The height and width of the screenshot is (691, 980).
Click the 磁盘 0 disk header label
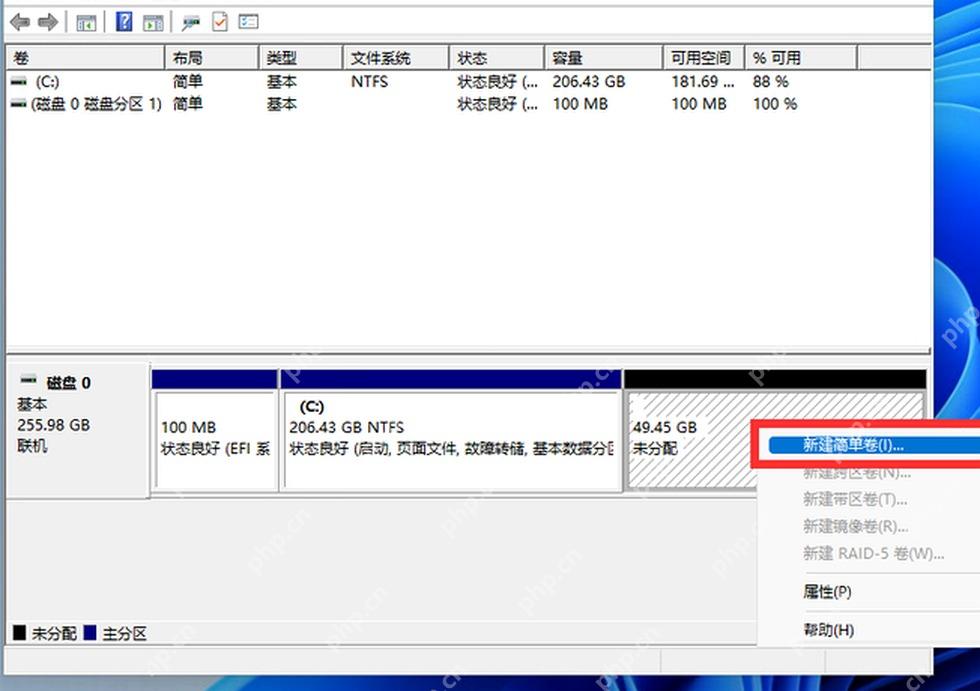pyautogui.click(x=69, y=382)
